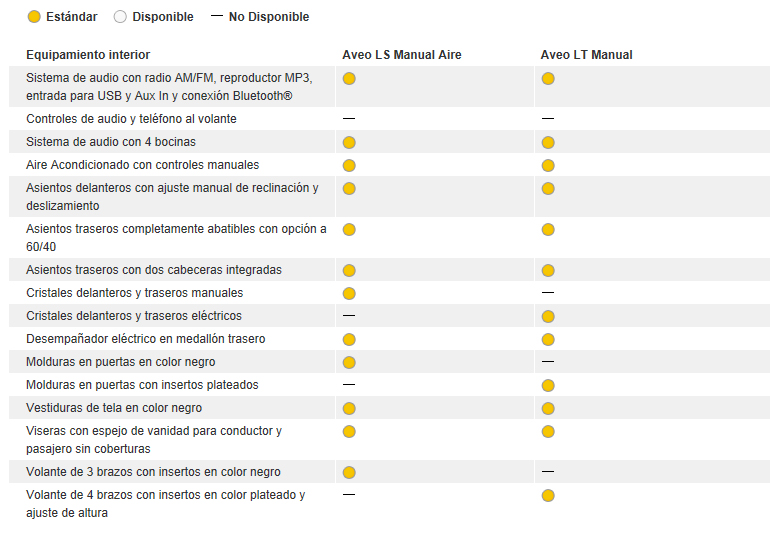Click the Volante de 3 brazos row label
Image resolution: width=770 pixels, height=536 pixels.
tap(153, 472)
